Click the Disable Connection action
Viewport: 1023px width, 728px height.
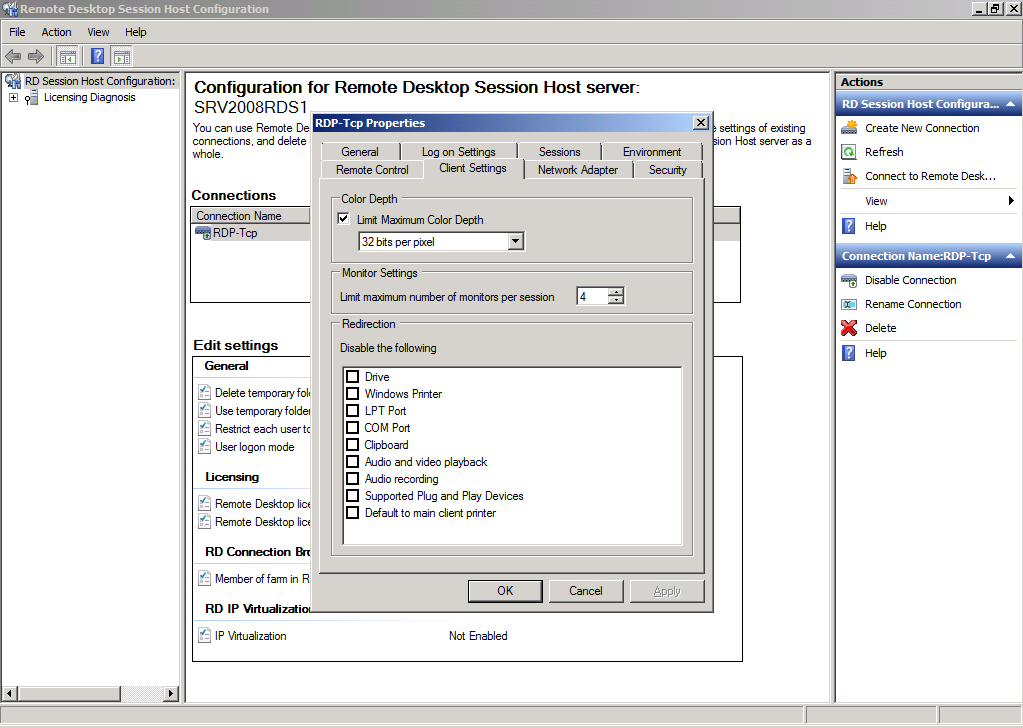pos(911,281)
